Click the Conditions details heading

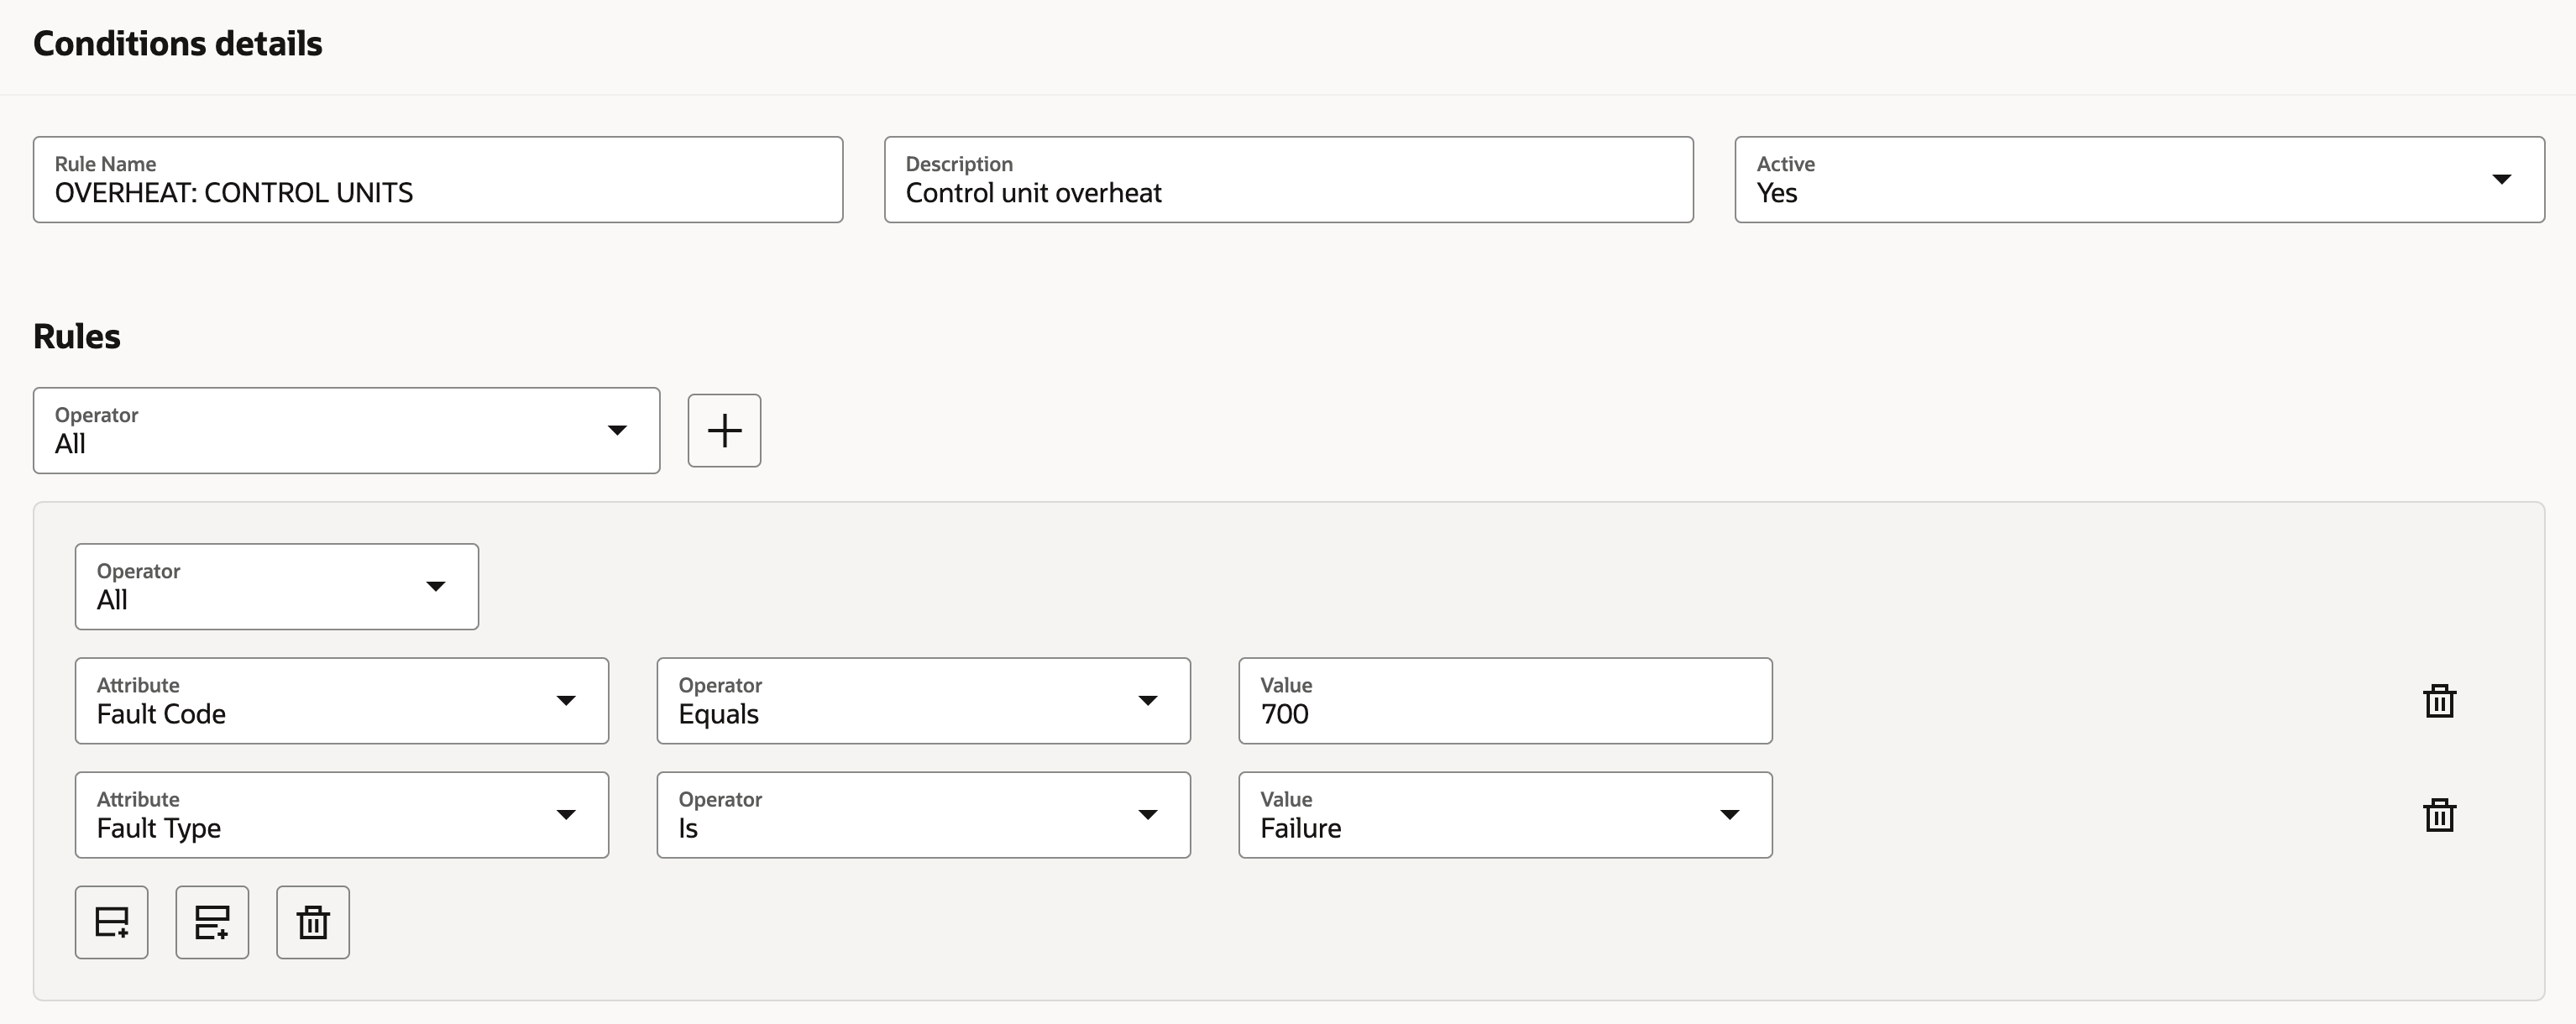point(178,44)
